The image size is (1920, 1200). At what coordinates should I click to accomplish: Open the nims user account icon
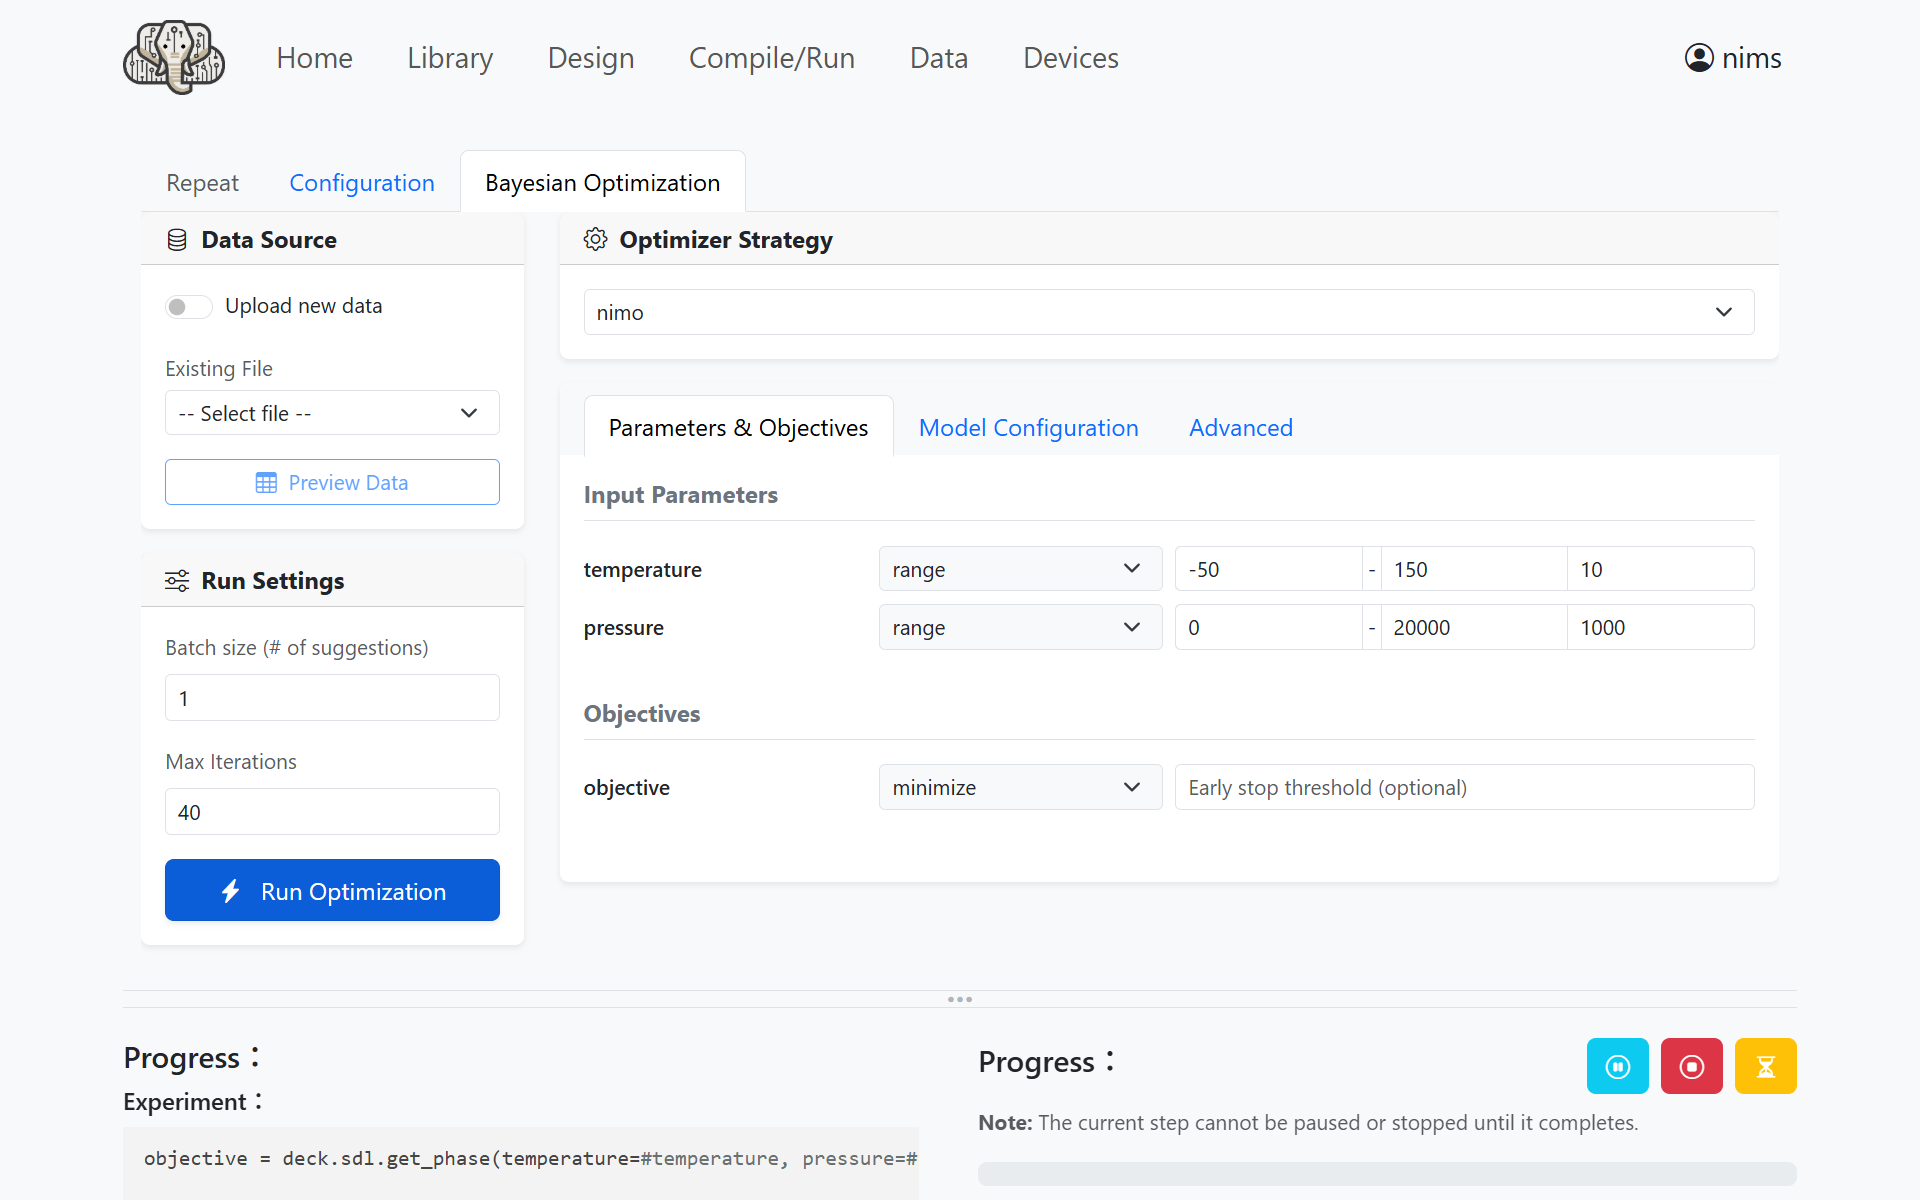click(x=1699, y=58)
